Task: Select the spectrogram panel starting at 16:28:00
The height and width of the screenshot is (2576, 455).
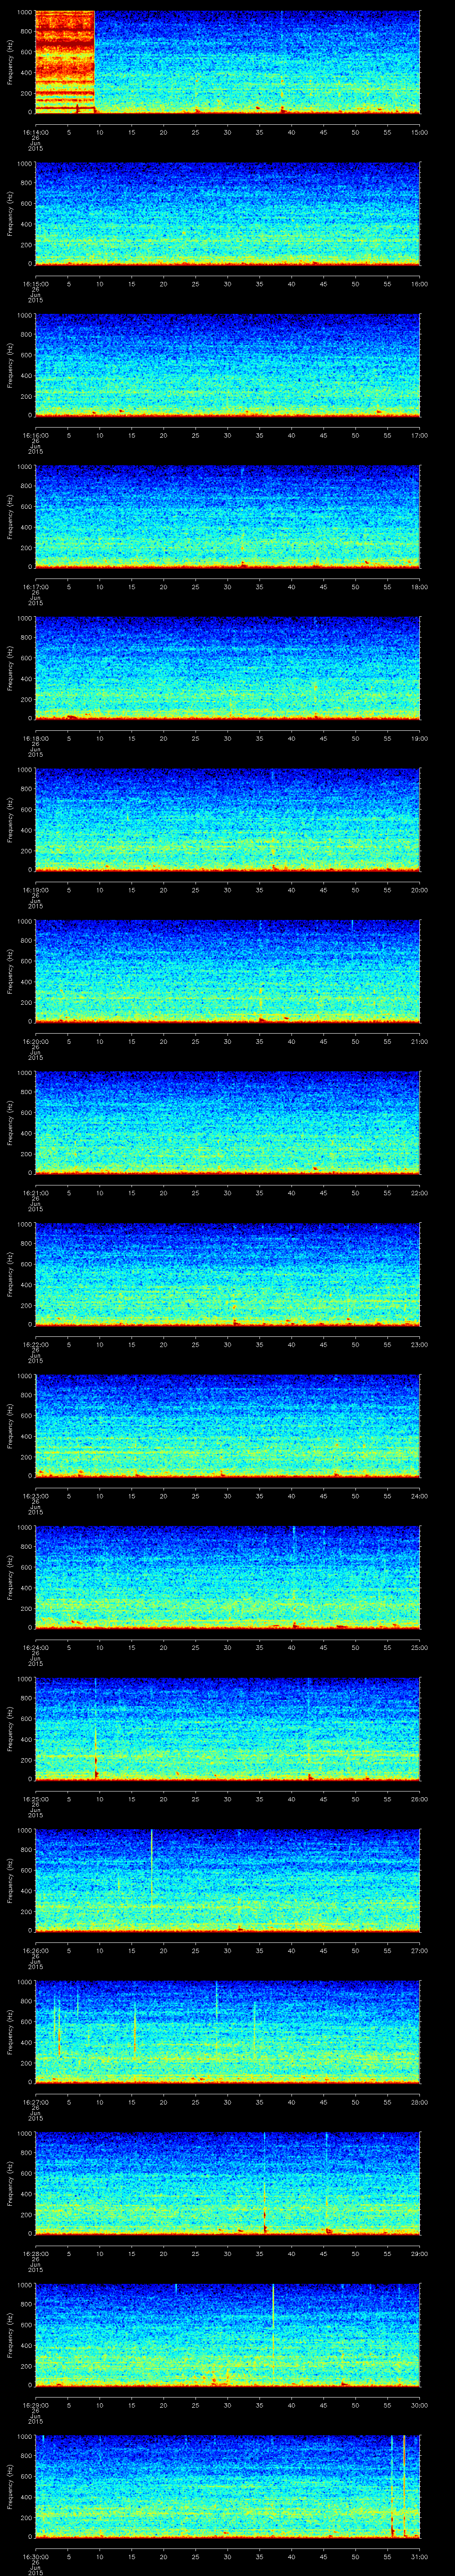Action: [x=228, y=2184]
